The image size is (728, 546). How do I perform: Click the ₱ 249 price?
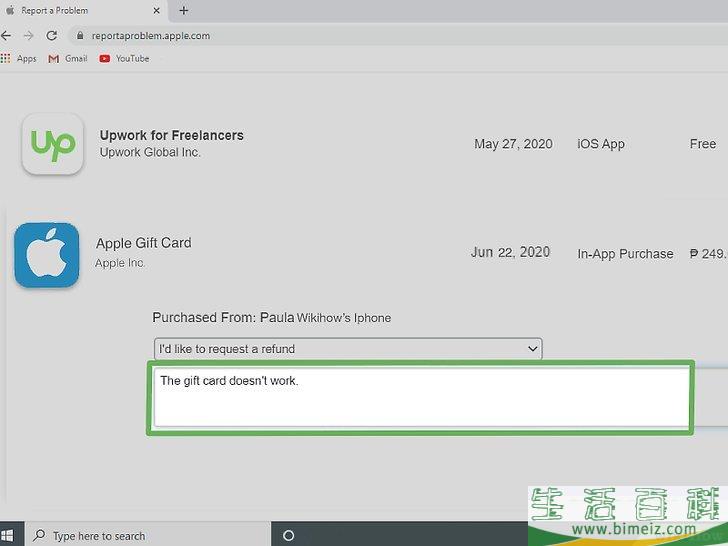(x=708, y=254)
